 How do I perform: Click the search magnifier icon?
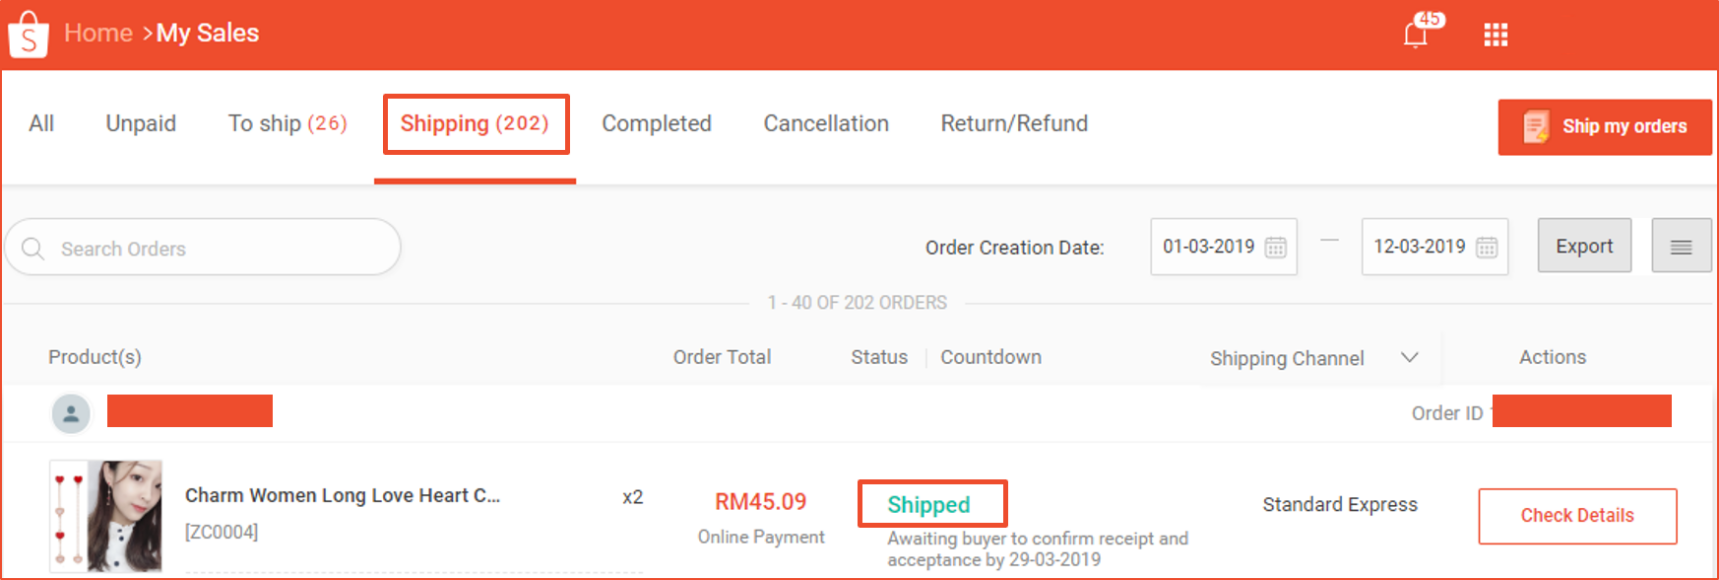pyautogui.click(x=33, y=248)
